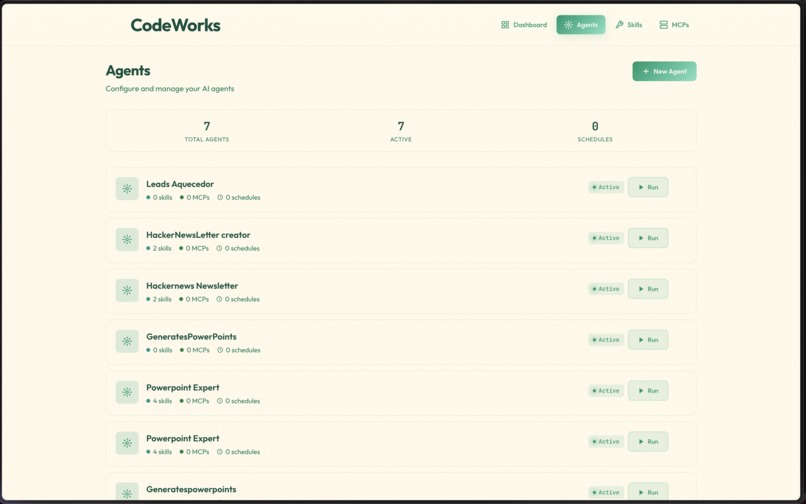806x504 pixels.
Task: Run the HackerNewsLetter creator agent
Action: 648,238
